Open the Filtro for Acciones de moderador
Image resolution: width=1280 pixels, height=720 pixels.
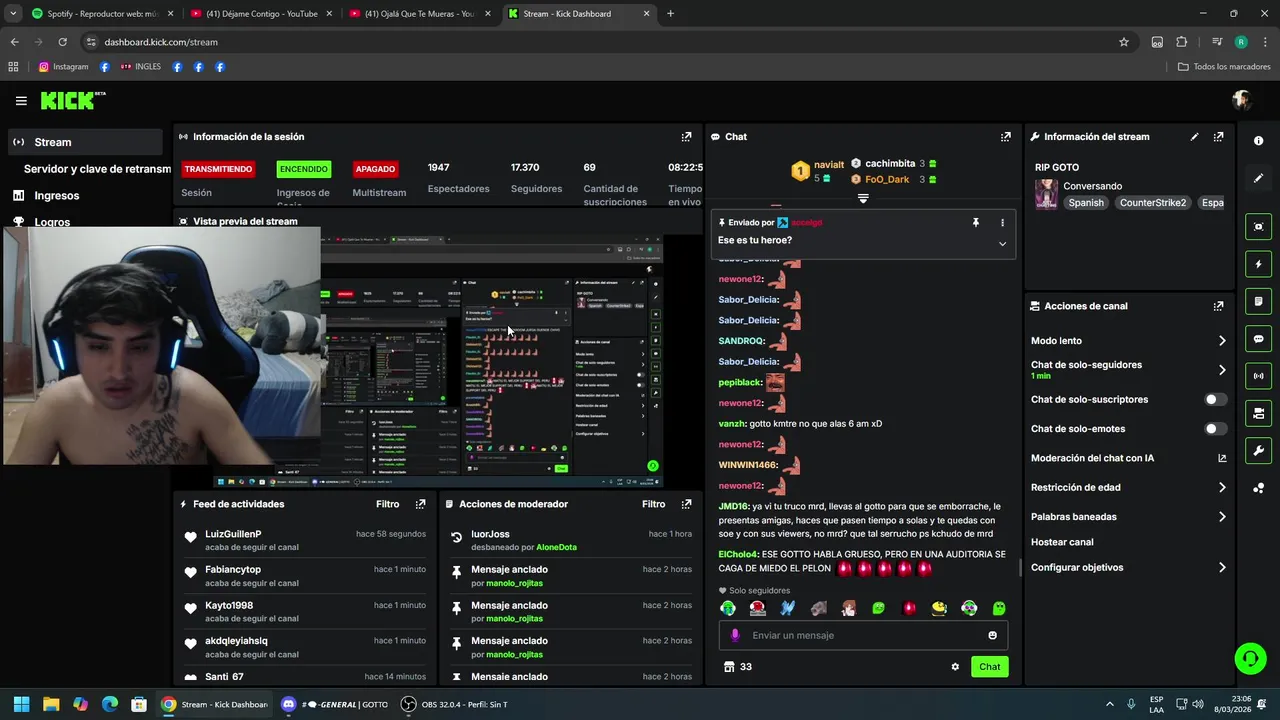654,504
